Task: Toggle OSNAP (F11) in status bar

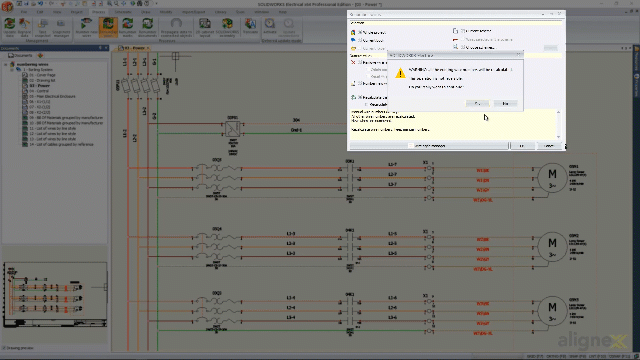Action: pyautogui.click(x=619, y=357)
